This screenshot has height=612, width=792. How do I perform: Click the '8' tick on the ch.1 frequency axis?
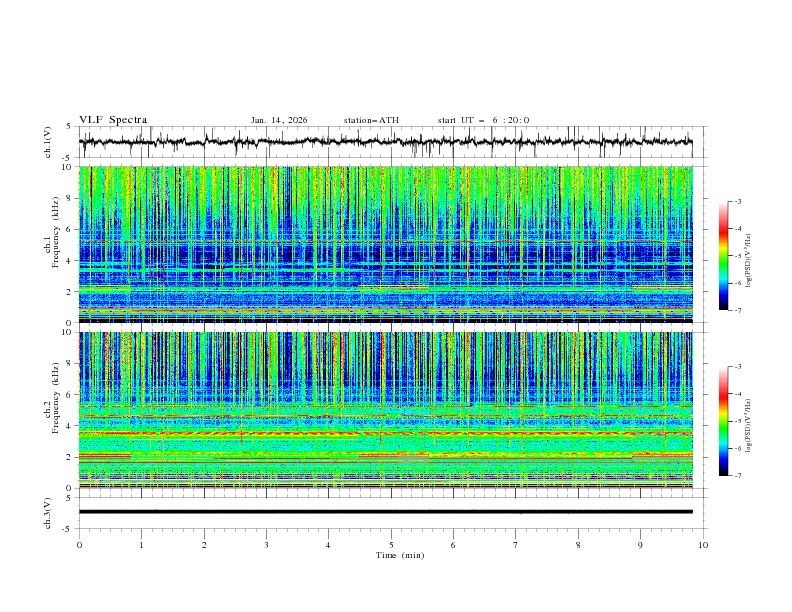click(x=70, y=198)
